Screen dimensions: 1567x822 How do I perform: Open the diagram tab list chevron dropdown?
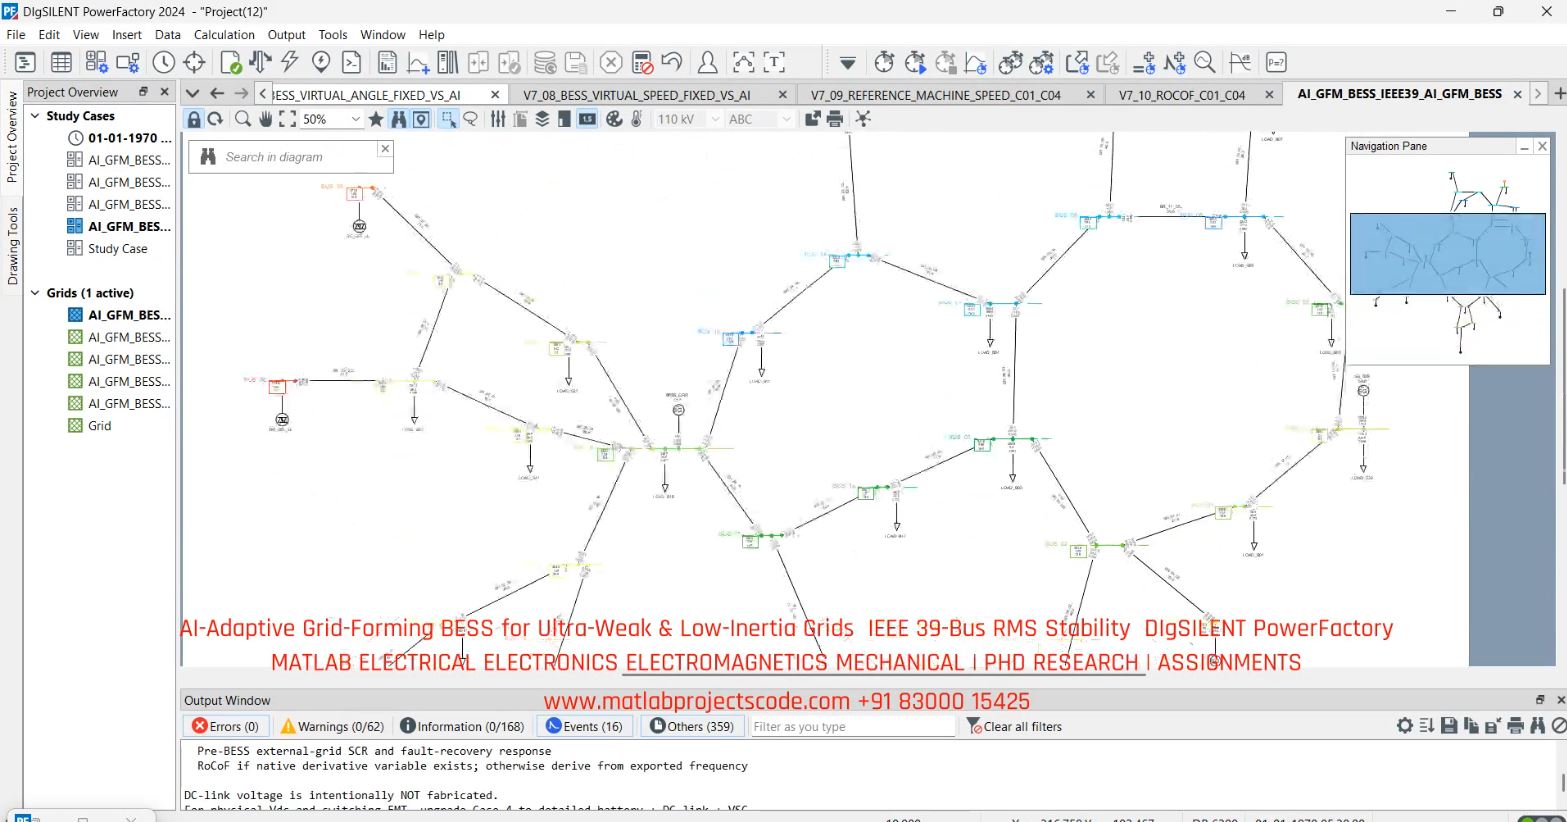click(x=193, y=93)
